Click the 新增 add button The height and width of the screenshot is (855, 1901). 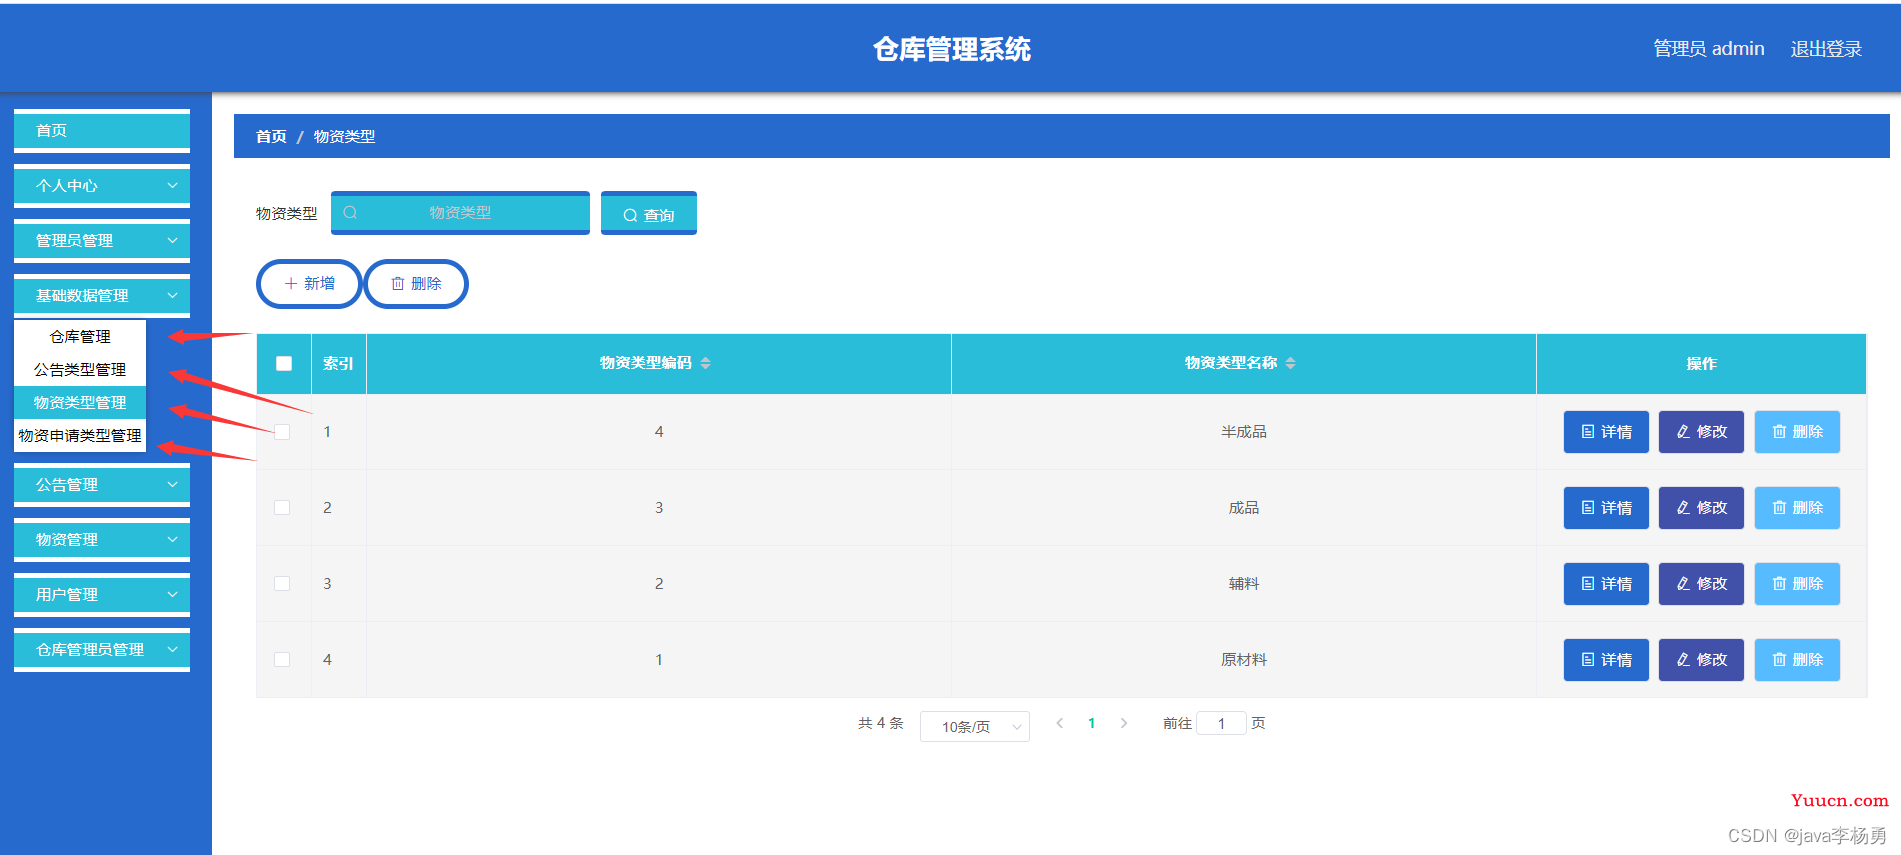click(309, 284)
